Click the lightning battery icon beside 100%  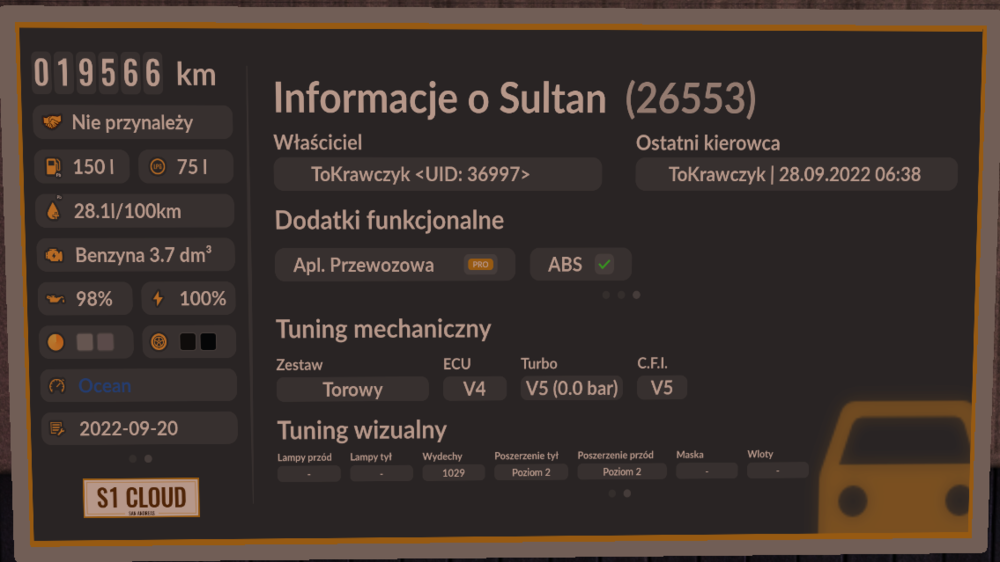(158, 299)
